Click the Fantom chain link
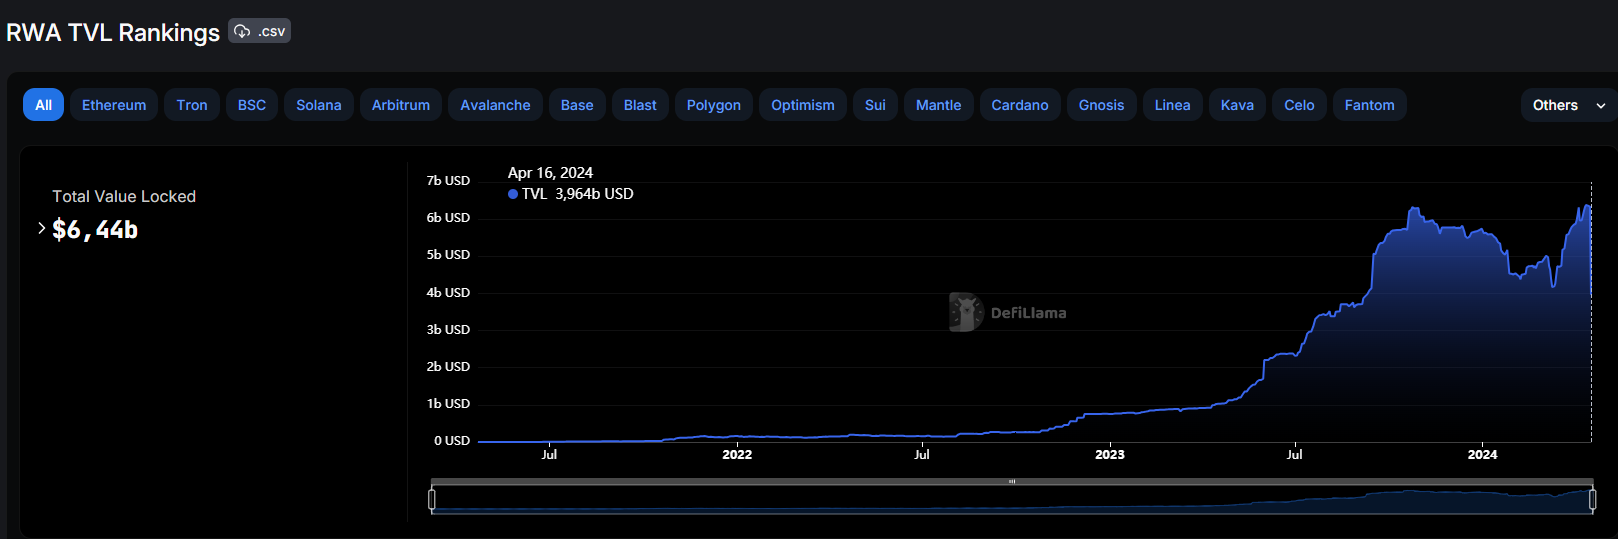The image size is (1618, 539). (1369, 105)
